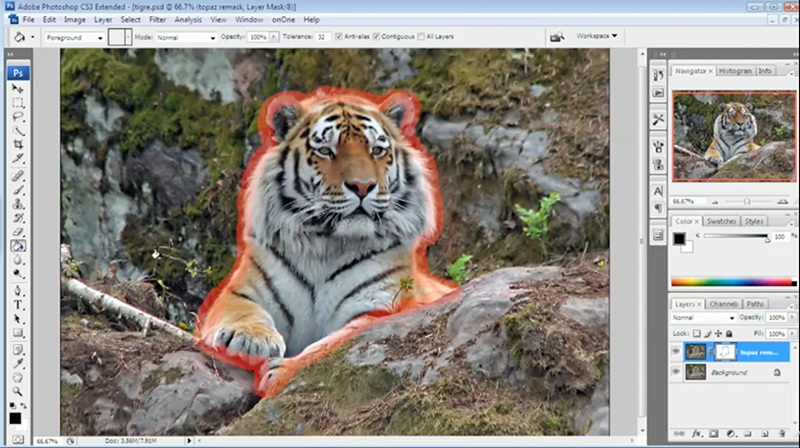
Task: Select the Lasso tool
Action: [18, 116]
